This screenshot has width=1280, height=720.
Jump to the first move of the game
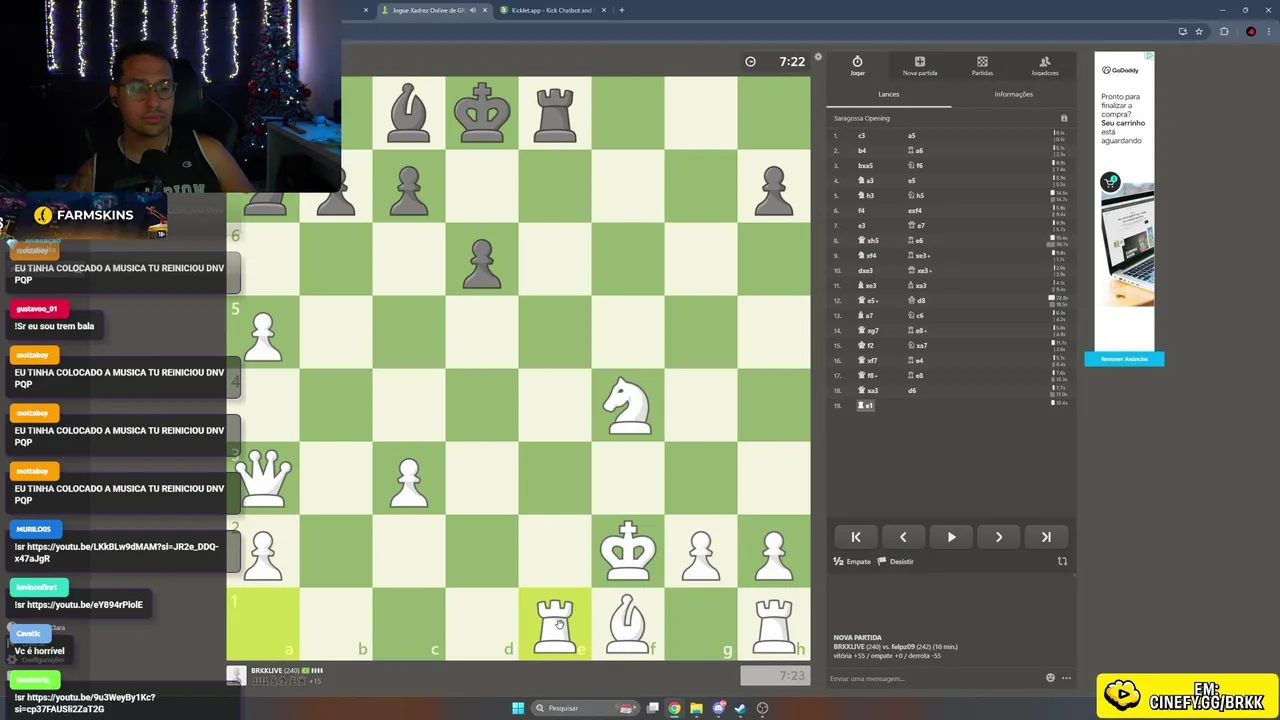(856, 537)
